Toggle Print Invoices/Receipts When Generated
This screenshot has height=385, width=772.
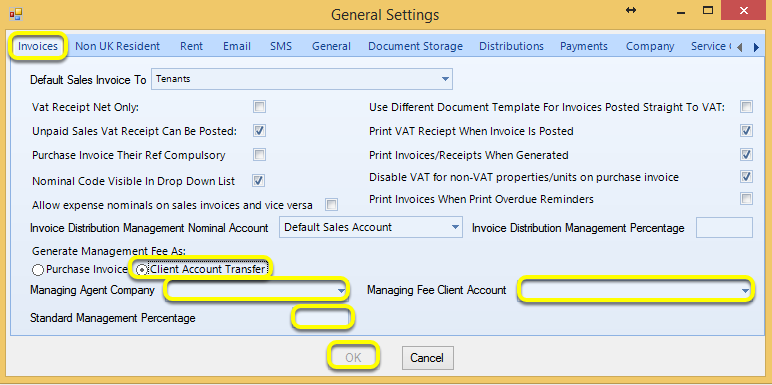747,155
